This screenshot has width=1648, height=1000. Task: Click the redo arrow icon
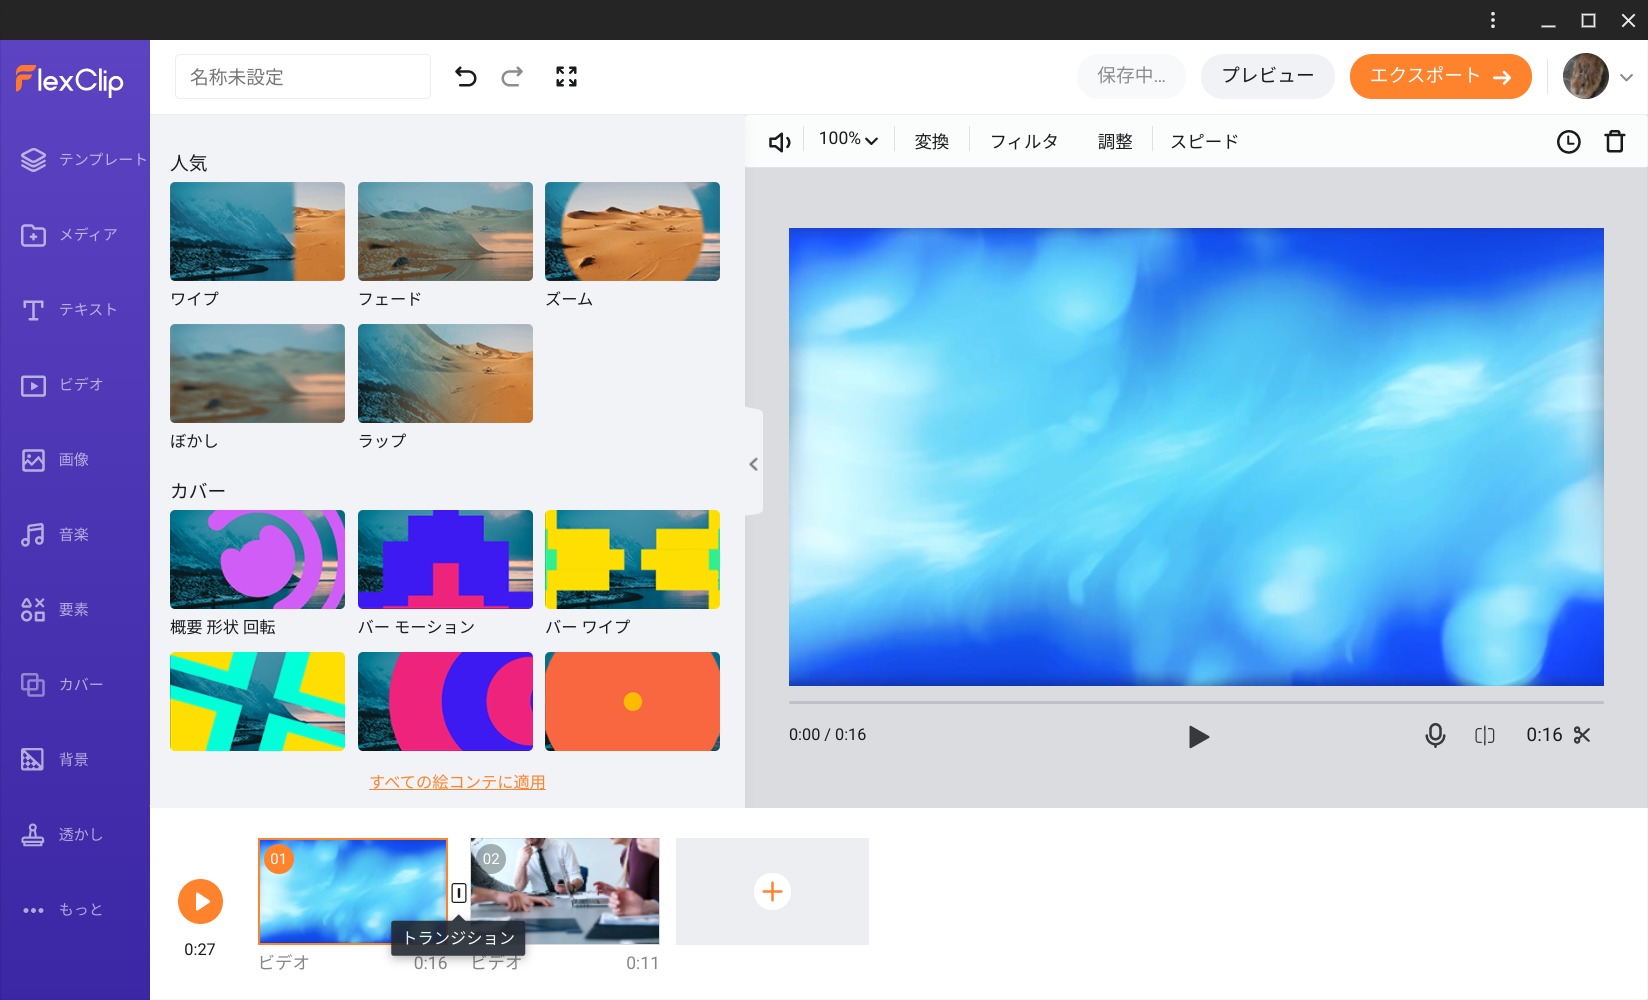click(x=512, y=77)
